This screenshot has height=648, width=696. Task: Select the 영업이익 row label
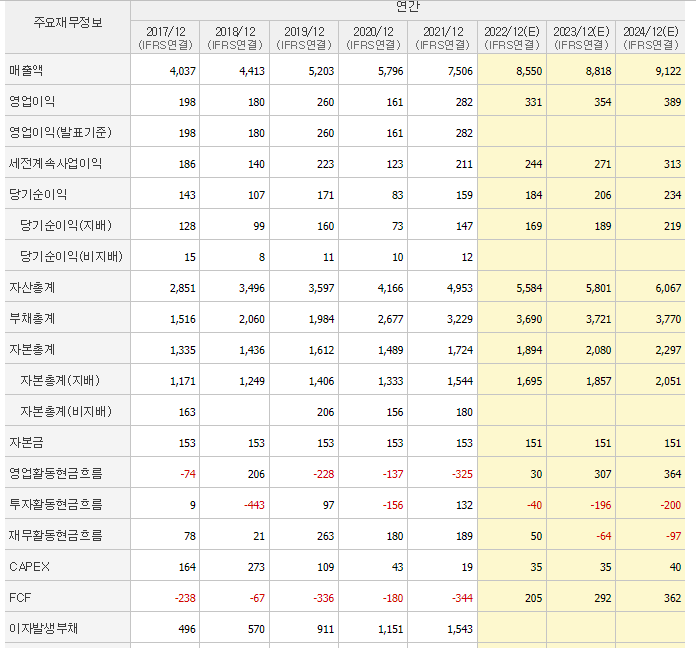32,102
